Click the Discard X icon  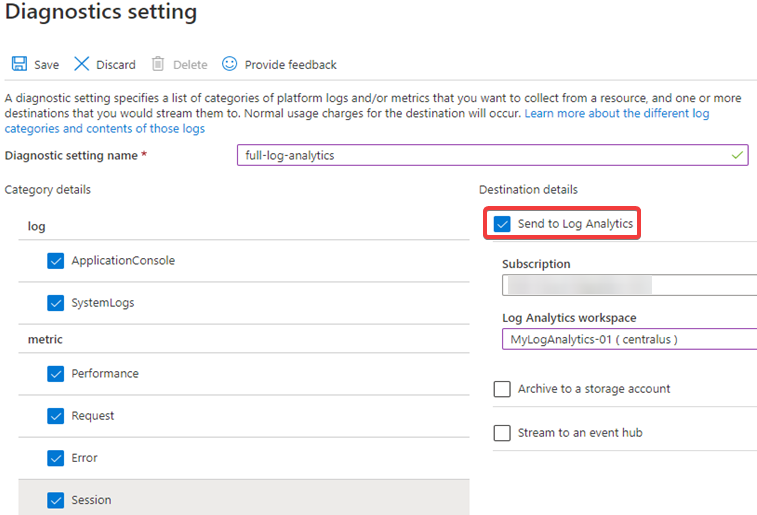pos(82,64)
